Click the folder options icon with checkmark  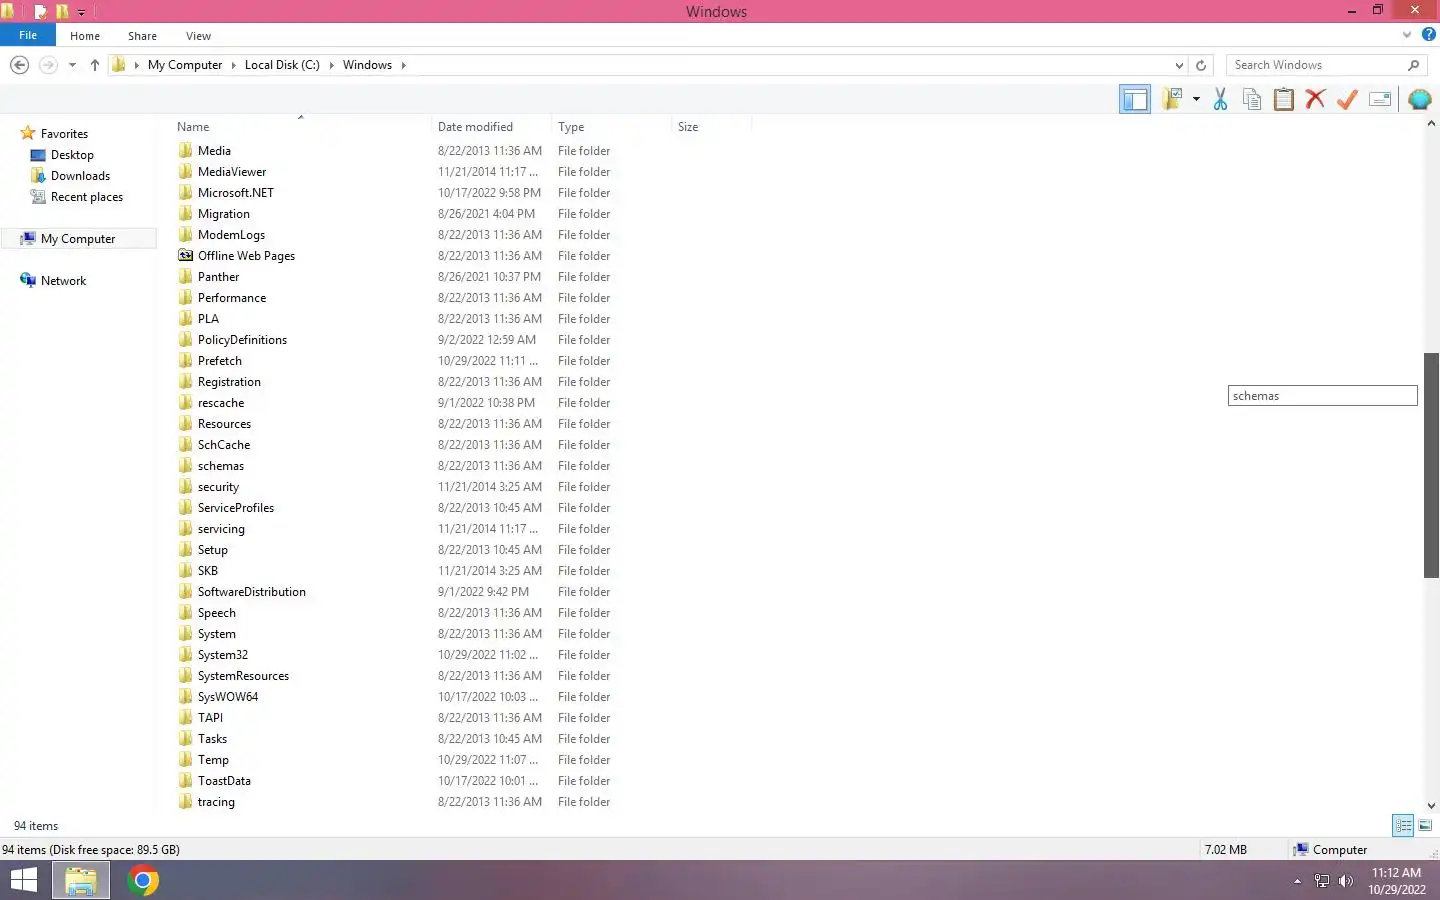(1172, 99)
